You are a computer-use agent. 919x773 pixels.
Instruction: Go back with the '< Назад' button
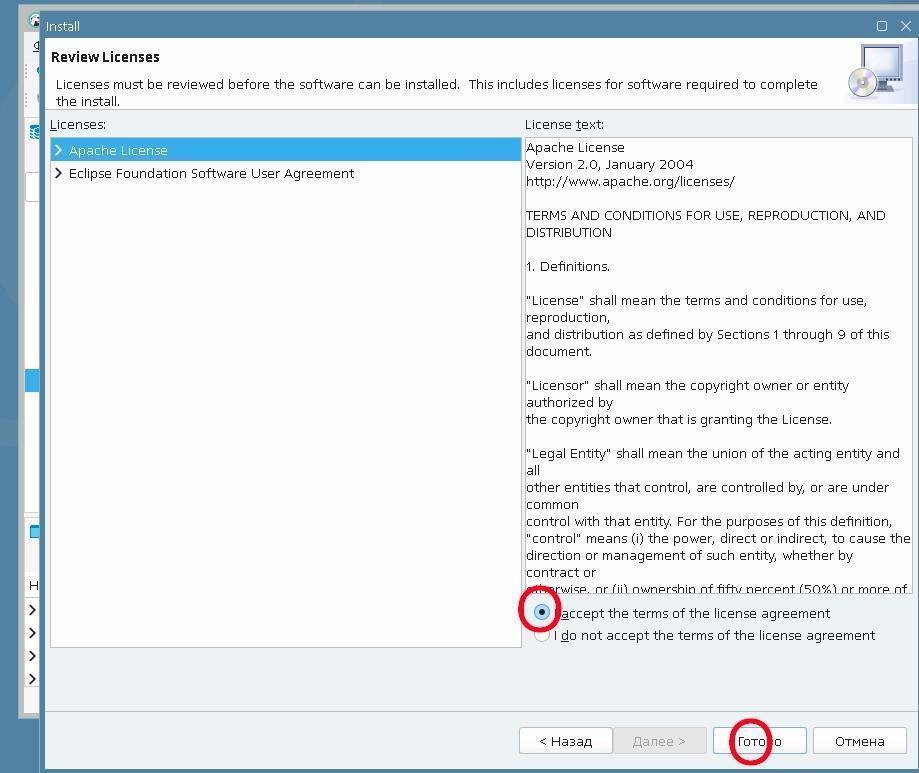tap(565, 741)
